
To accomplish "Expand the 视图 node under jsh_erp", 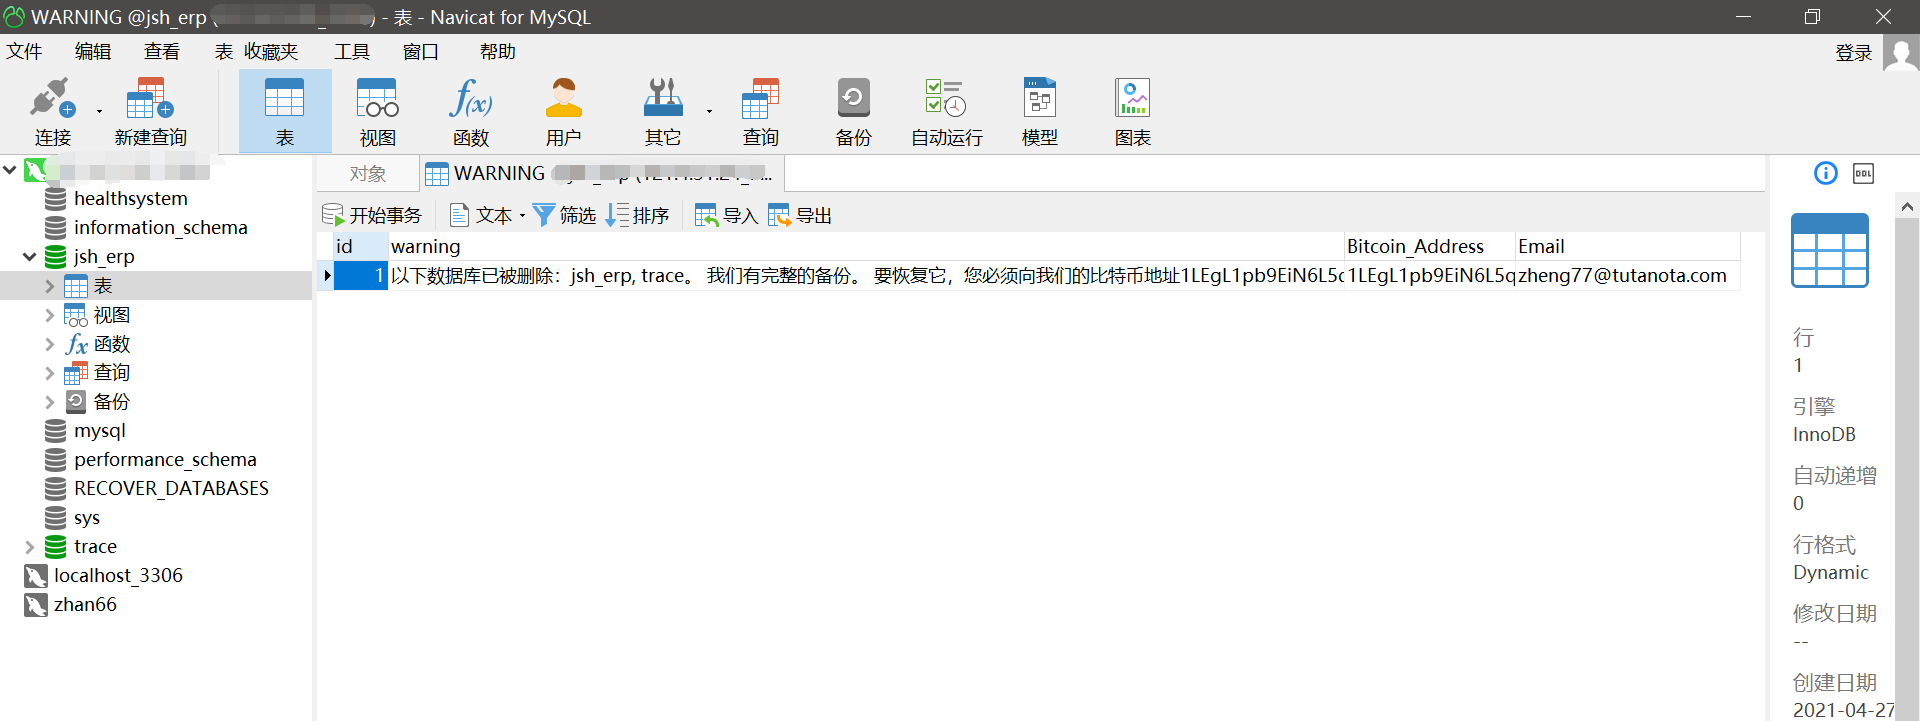I will point(49,315).
